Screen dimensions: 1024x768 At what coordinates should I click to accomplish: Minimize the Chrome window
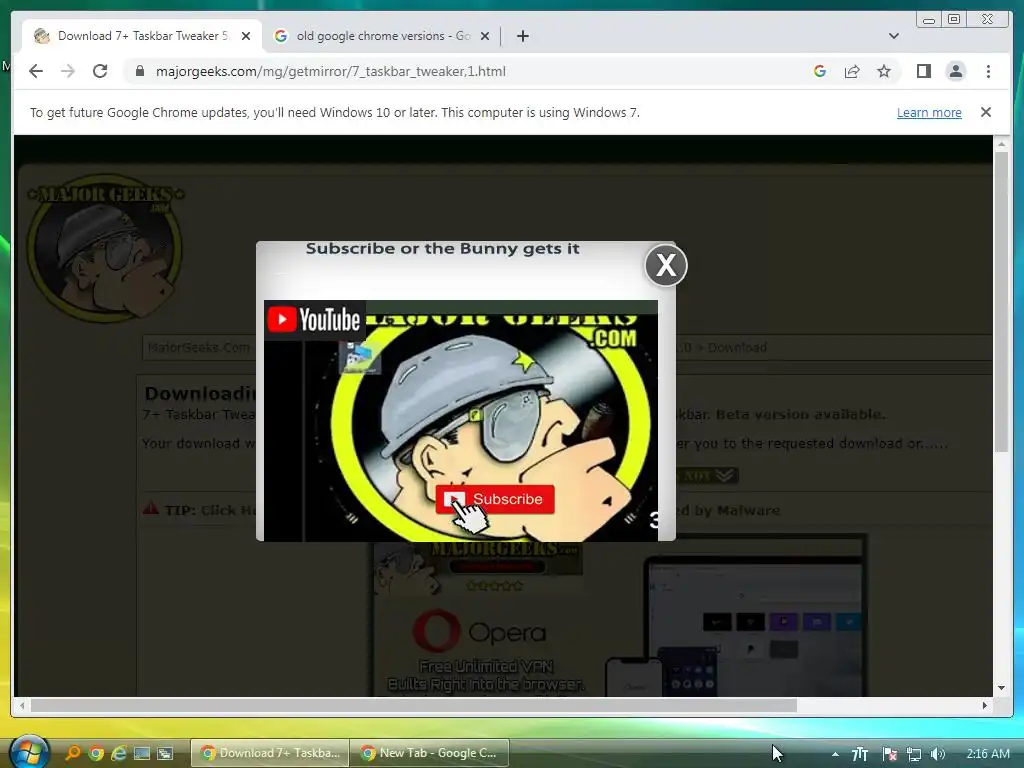[x=929, y=20]
